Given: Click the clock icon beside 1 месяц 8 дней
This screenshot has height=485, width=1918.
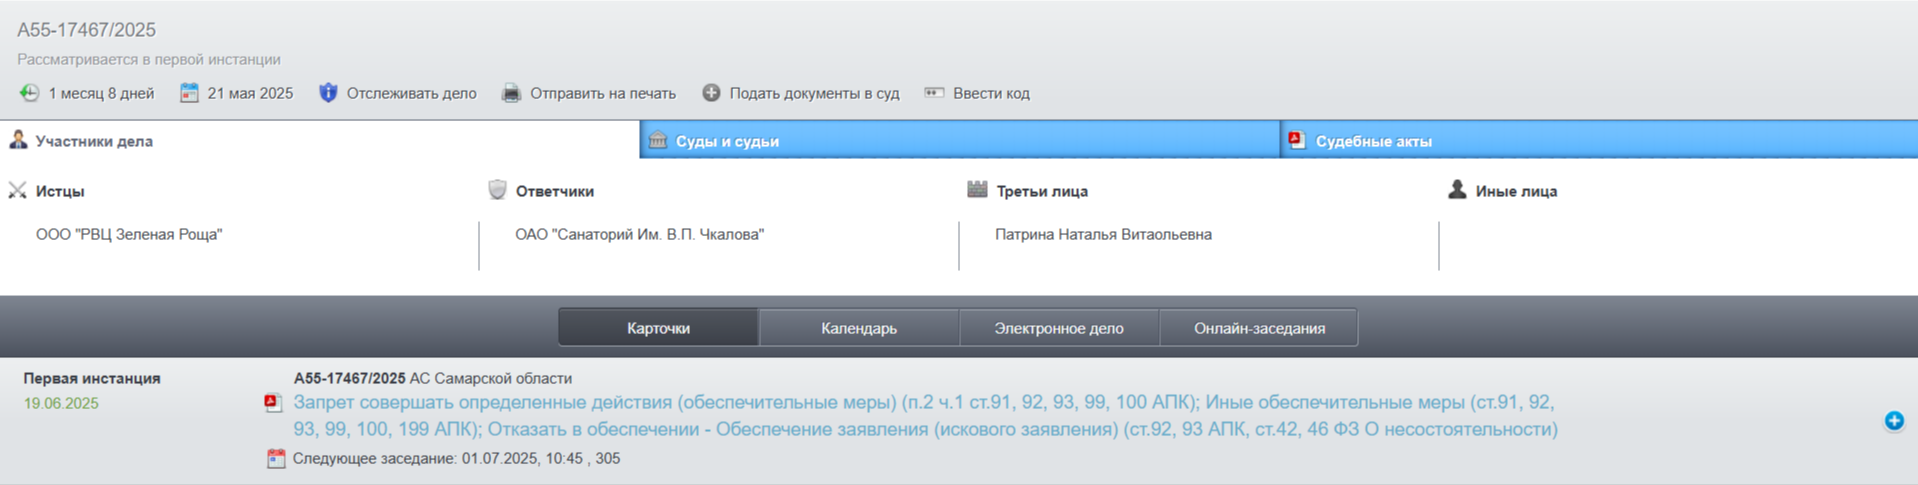Looking at the screenshot, I should [x=29, y=93].
